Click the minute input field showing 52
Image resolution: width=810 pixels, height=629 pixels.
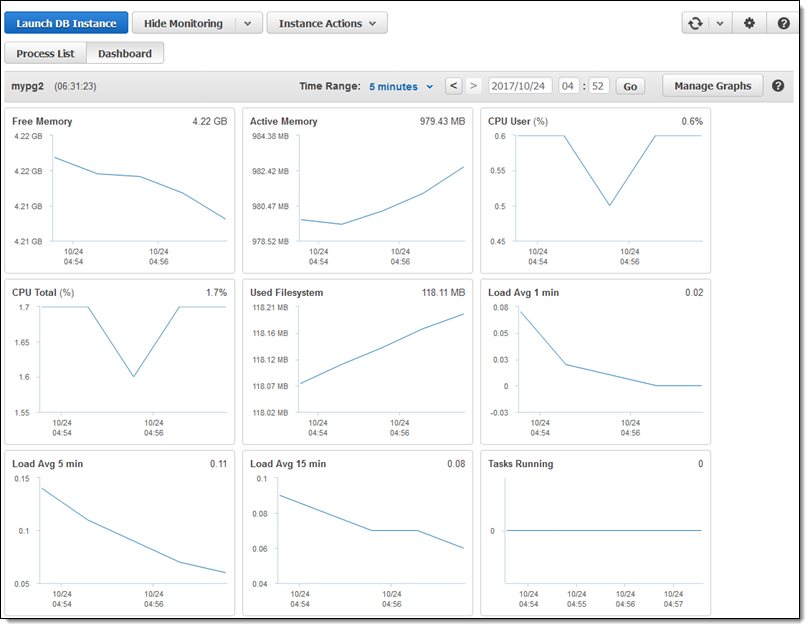click(598, 86)
